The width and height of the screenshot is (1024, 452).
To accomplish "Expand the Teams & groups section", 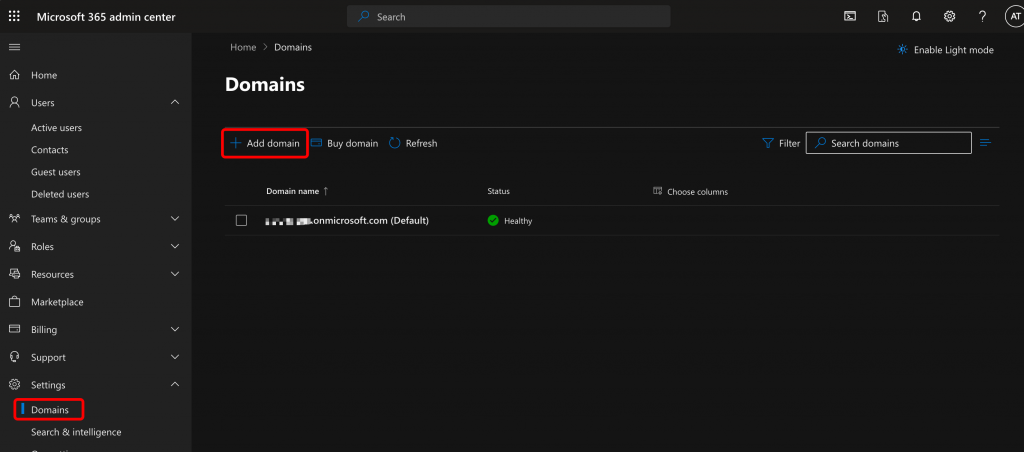I will tap(175, 219).
